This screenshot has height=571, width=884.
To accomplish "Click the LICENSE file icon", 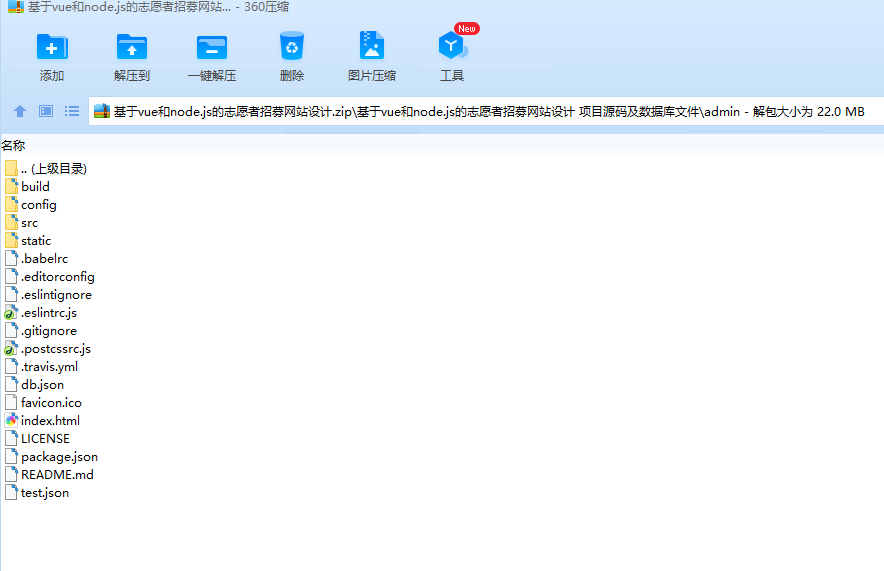I will [11, 439].
